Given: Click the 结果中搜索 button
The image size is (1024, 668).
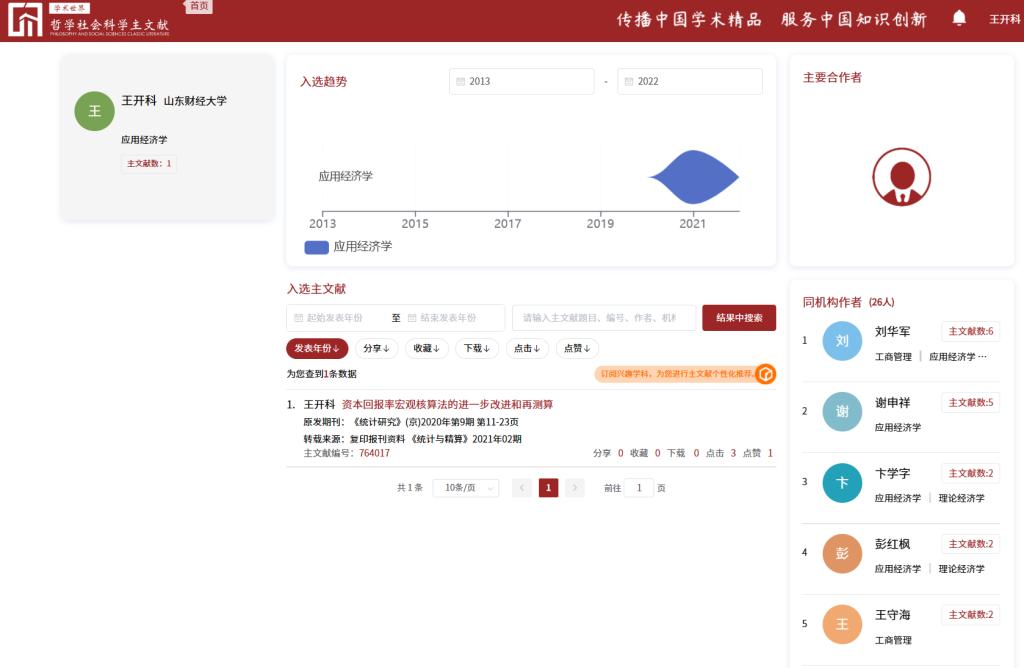Looking at the screenshot, I should 738,318.
